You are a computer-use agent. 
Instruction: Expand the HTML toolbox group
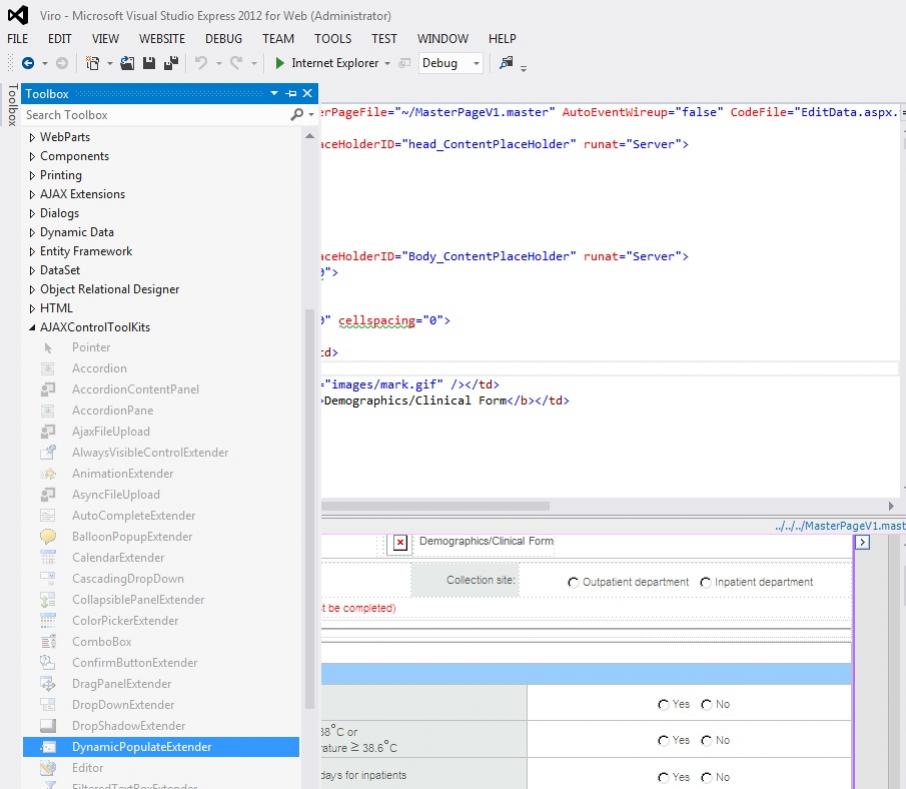tap(32, 308)
